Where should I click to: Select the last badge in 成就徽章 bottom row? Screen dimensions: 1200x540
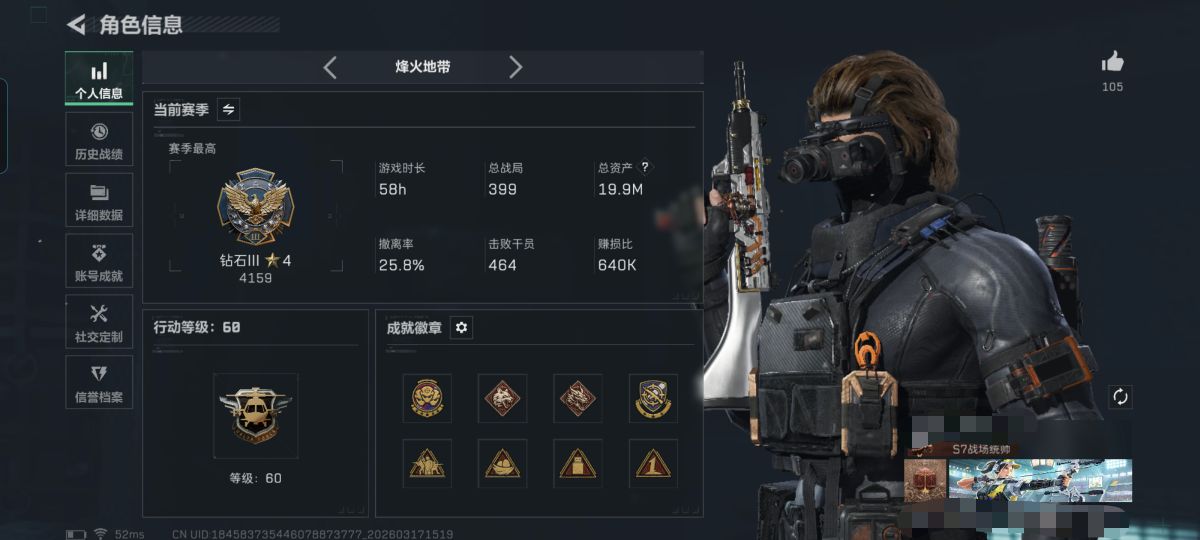coord(653,463)
